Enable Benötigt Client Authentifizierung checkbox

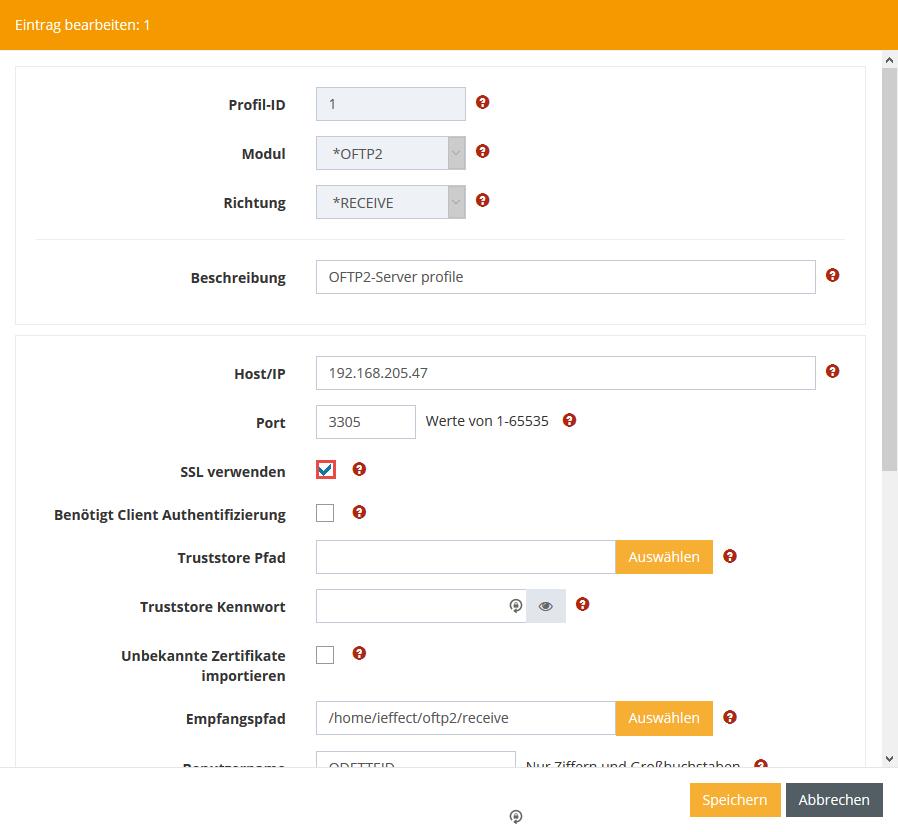point(325,513)
